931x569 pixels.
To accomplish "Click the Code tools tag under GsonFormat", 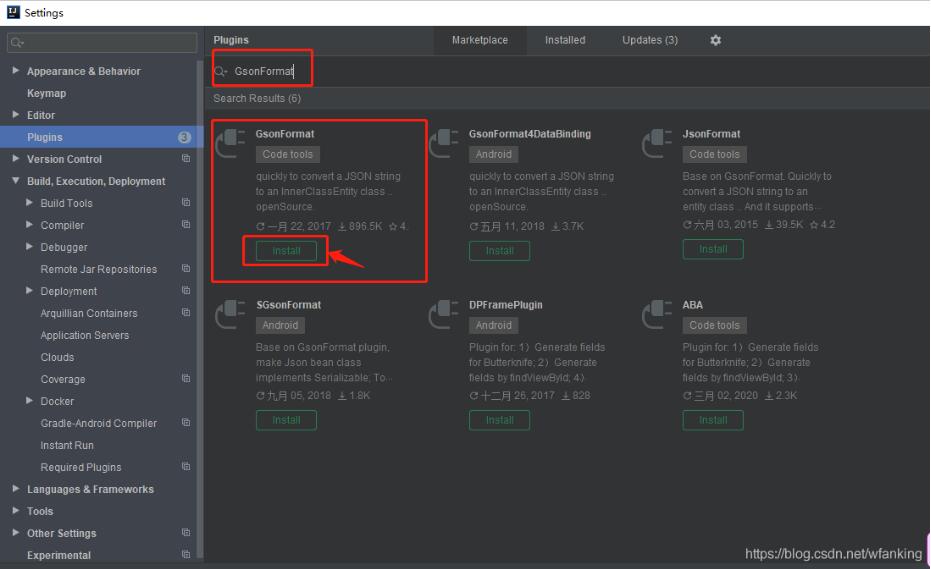I will 287,154.
